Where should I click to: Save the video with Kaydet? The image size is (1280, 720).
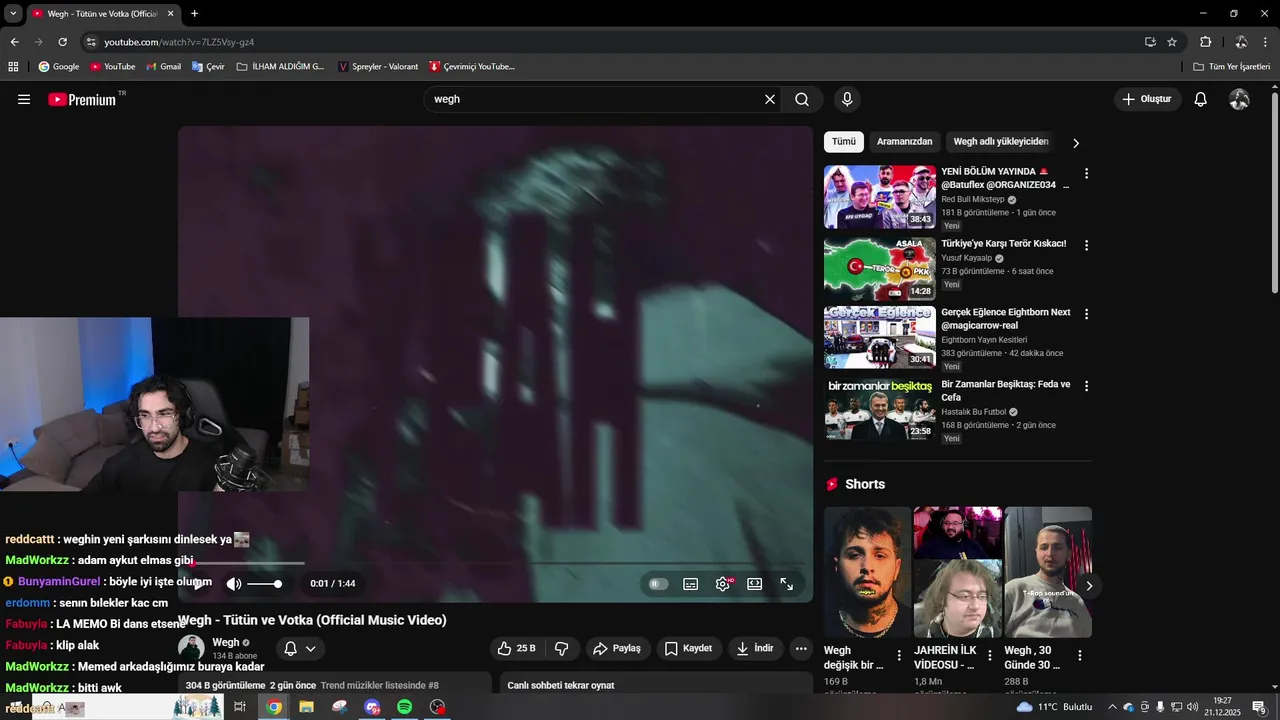tap(689, 648)
